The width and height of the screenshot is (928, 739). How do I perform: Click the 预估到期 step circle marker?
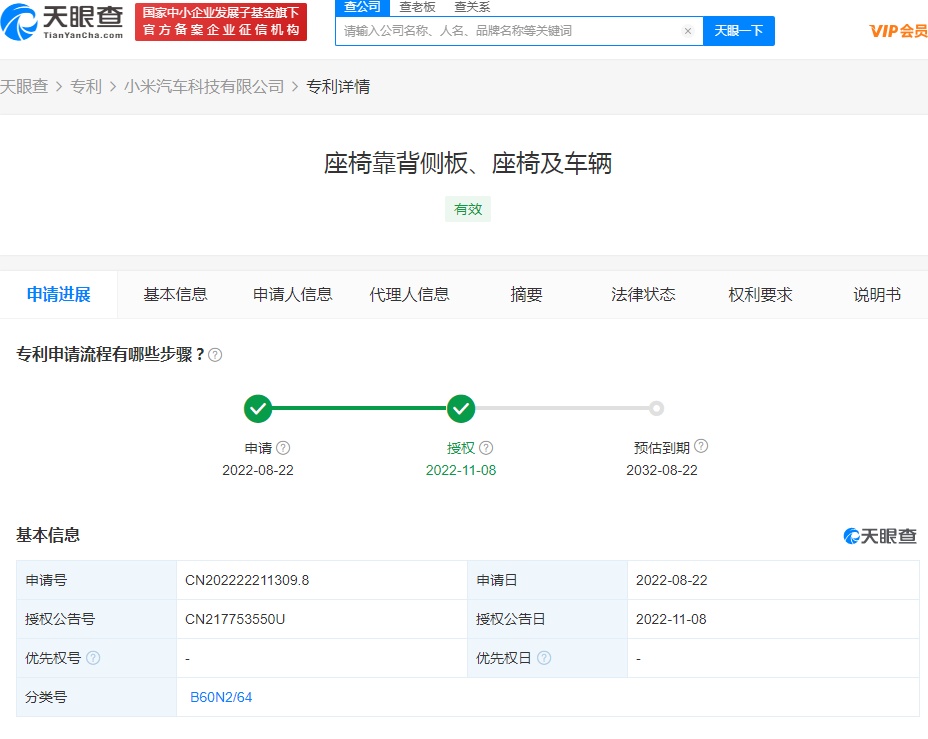[x=656, y=408]
